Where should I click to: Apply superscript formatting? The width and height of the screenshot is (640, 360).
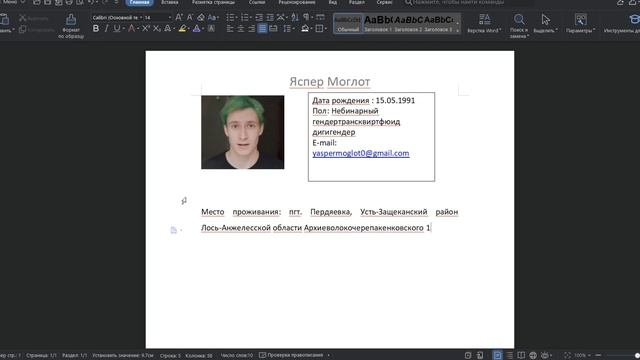[x=146, y=29]
